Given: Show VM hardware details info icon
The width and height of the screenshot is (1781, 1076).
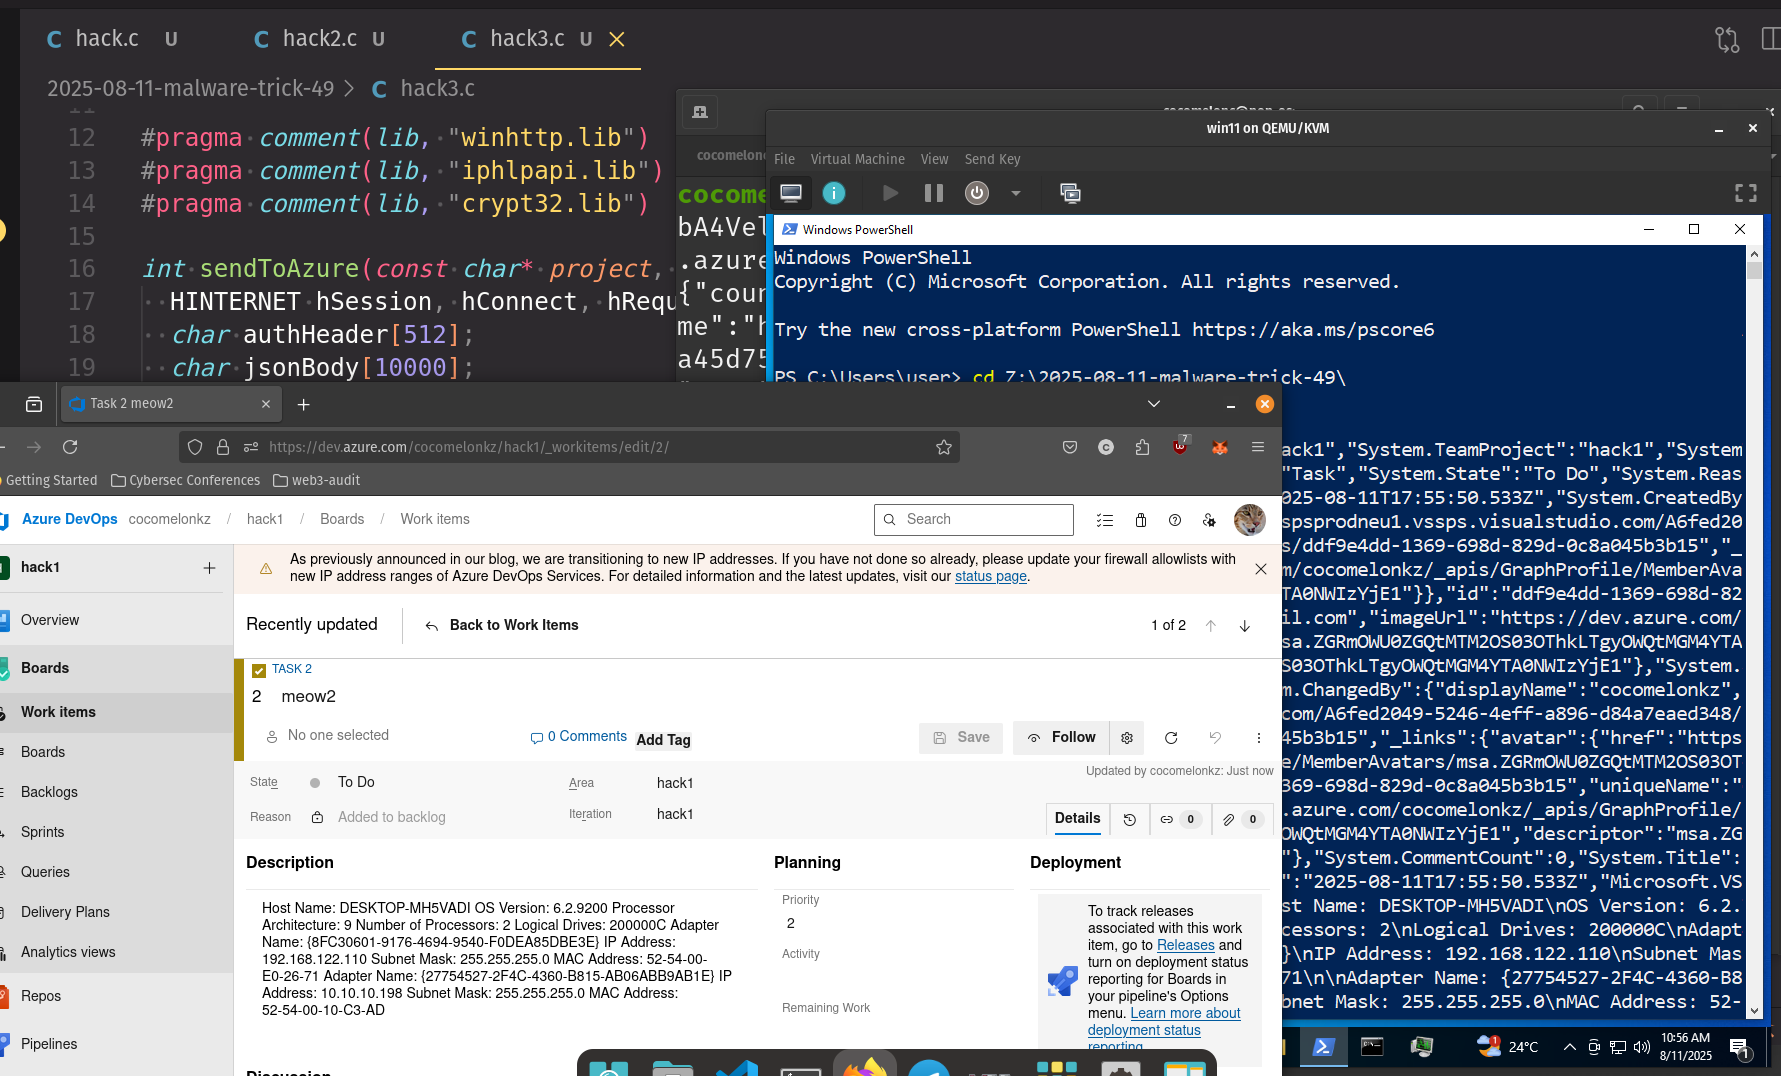Looking at the screenshot, I should [x=834, y=193].
